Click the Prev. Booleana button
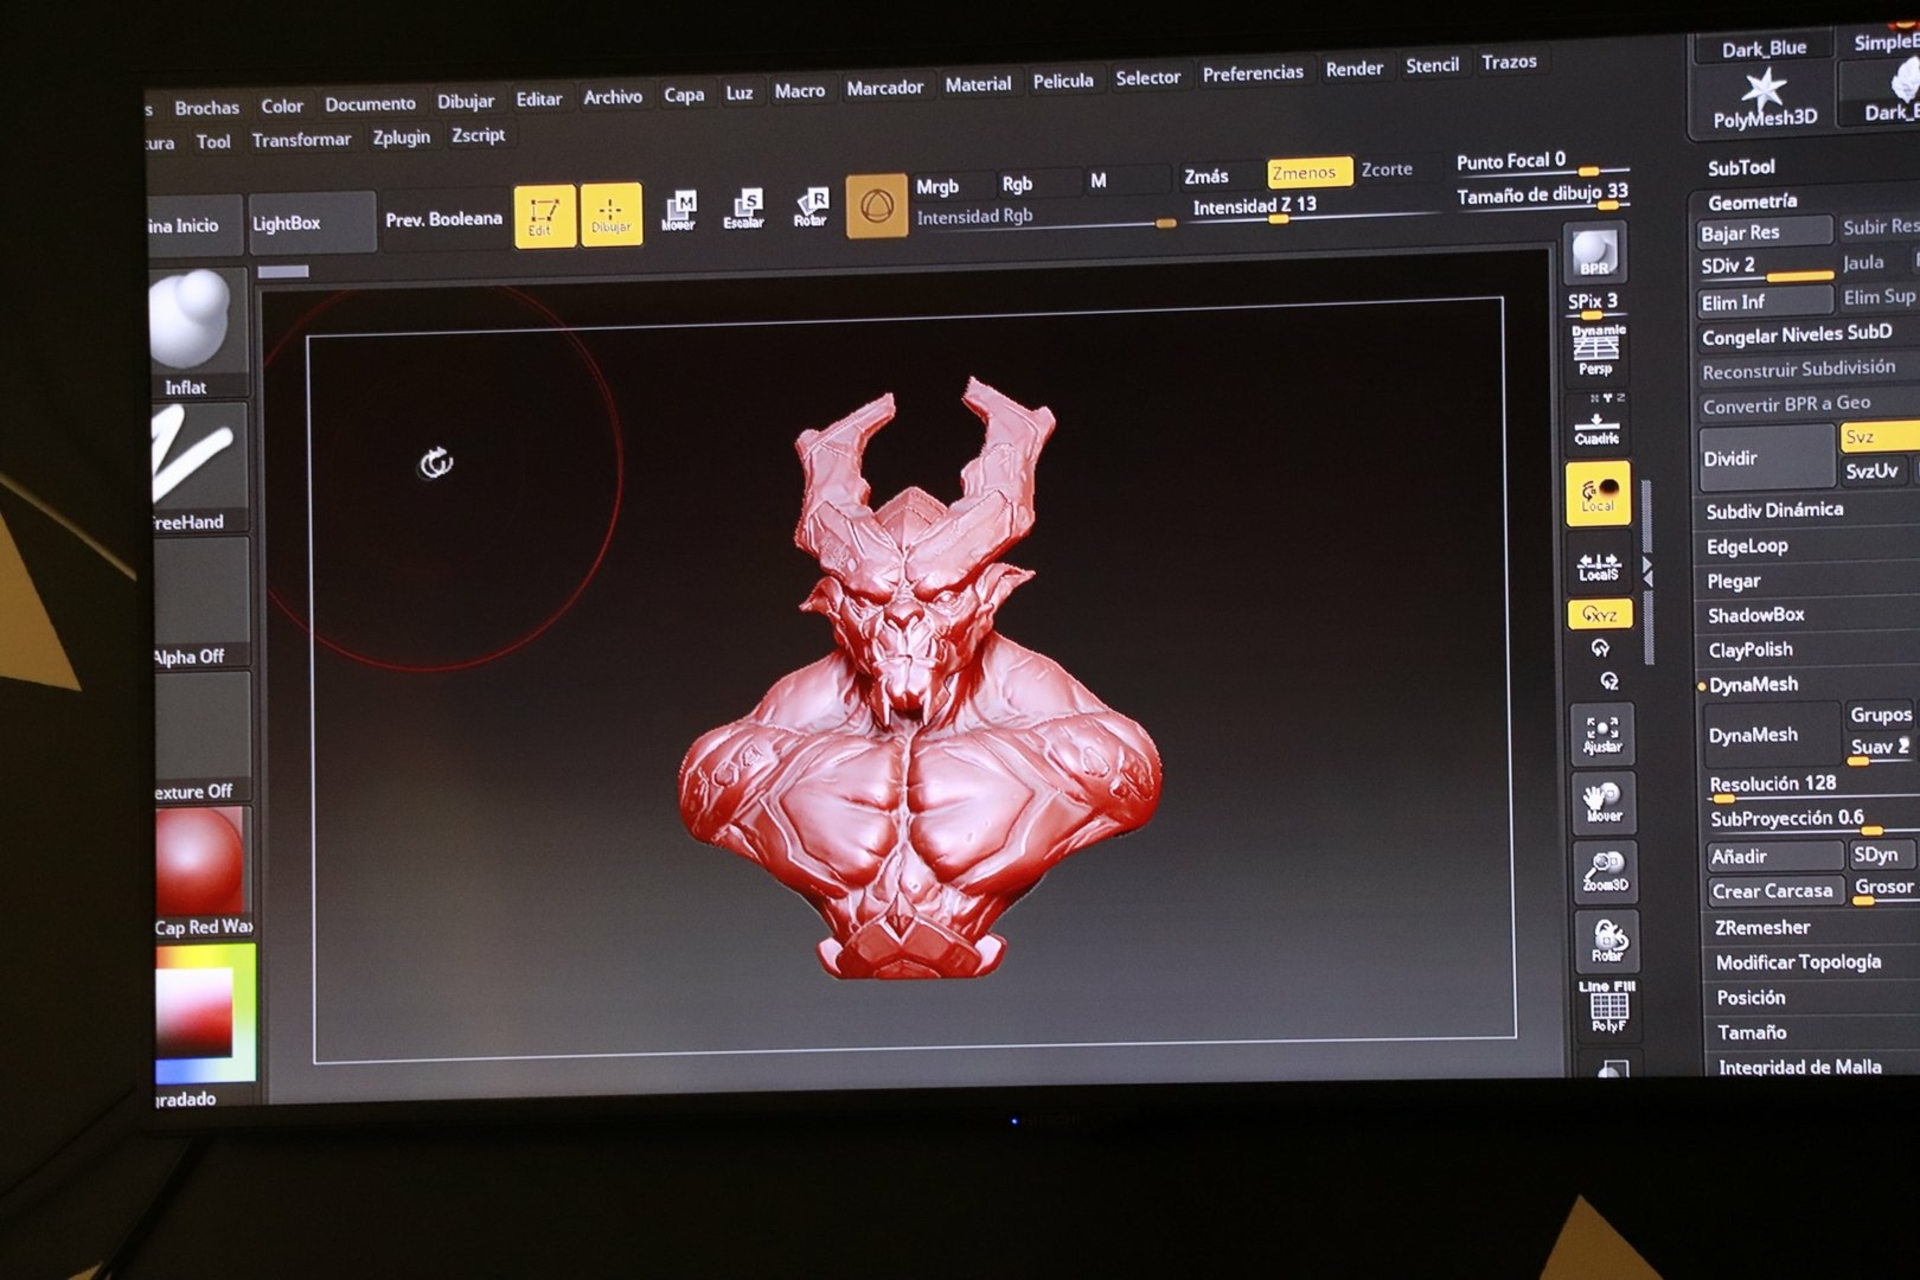Screen dimensions: 1920x1280 pos(443,219)
